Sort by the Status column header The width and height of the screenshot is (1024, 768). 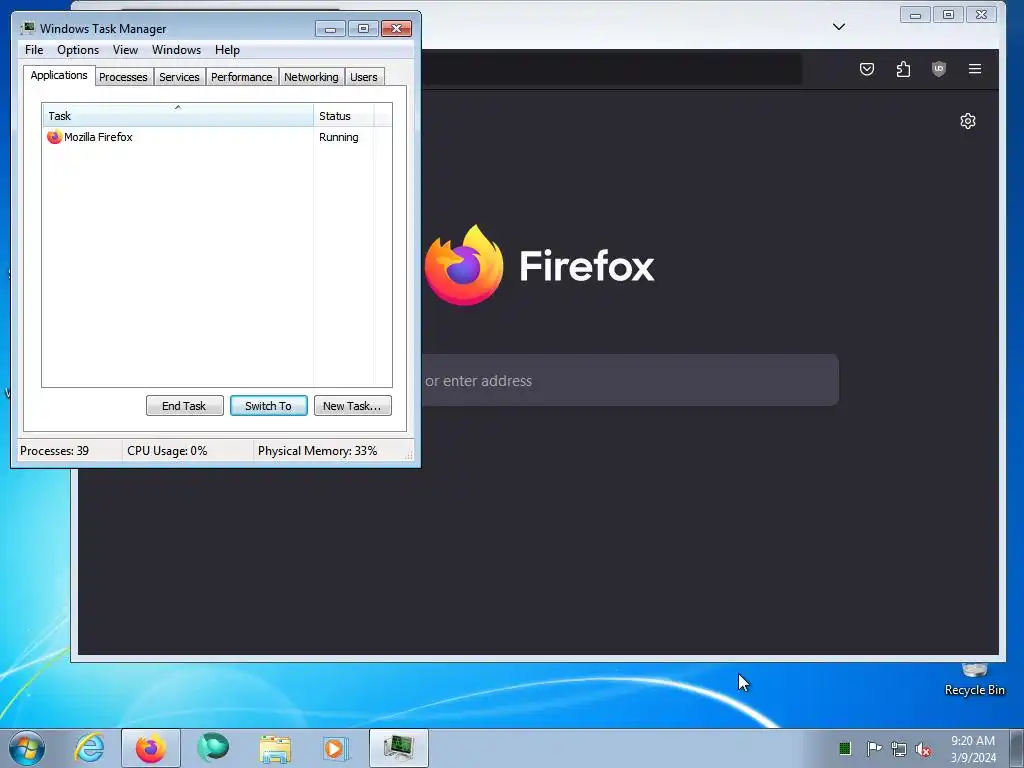coord(344,116)
